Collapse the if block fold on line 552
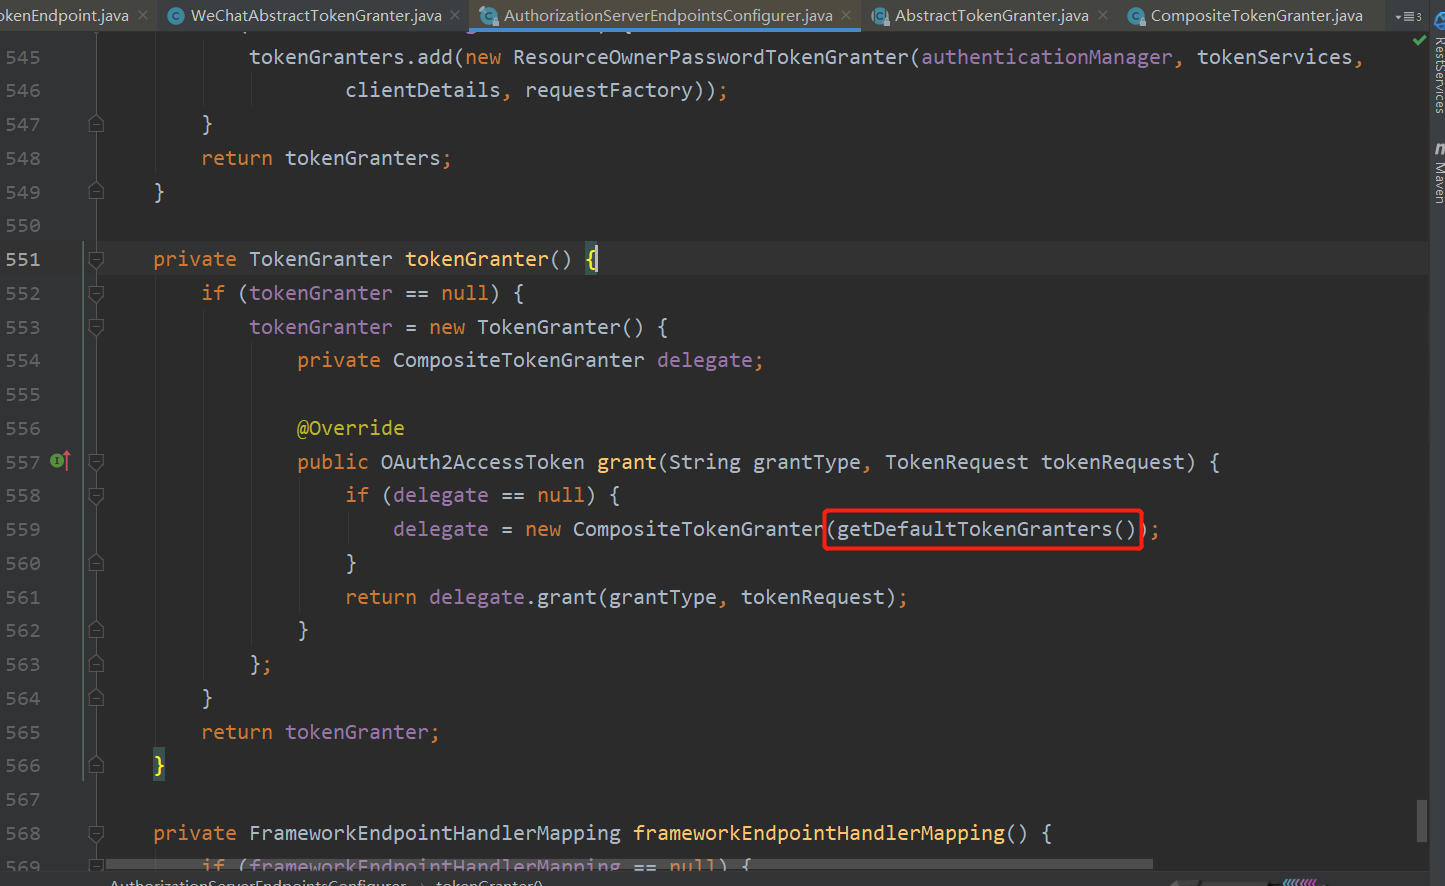The image size is (1445, 886). (95, 292)
